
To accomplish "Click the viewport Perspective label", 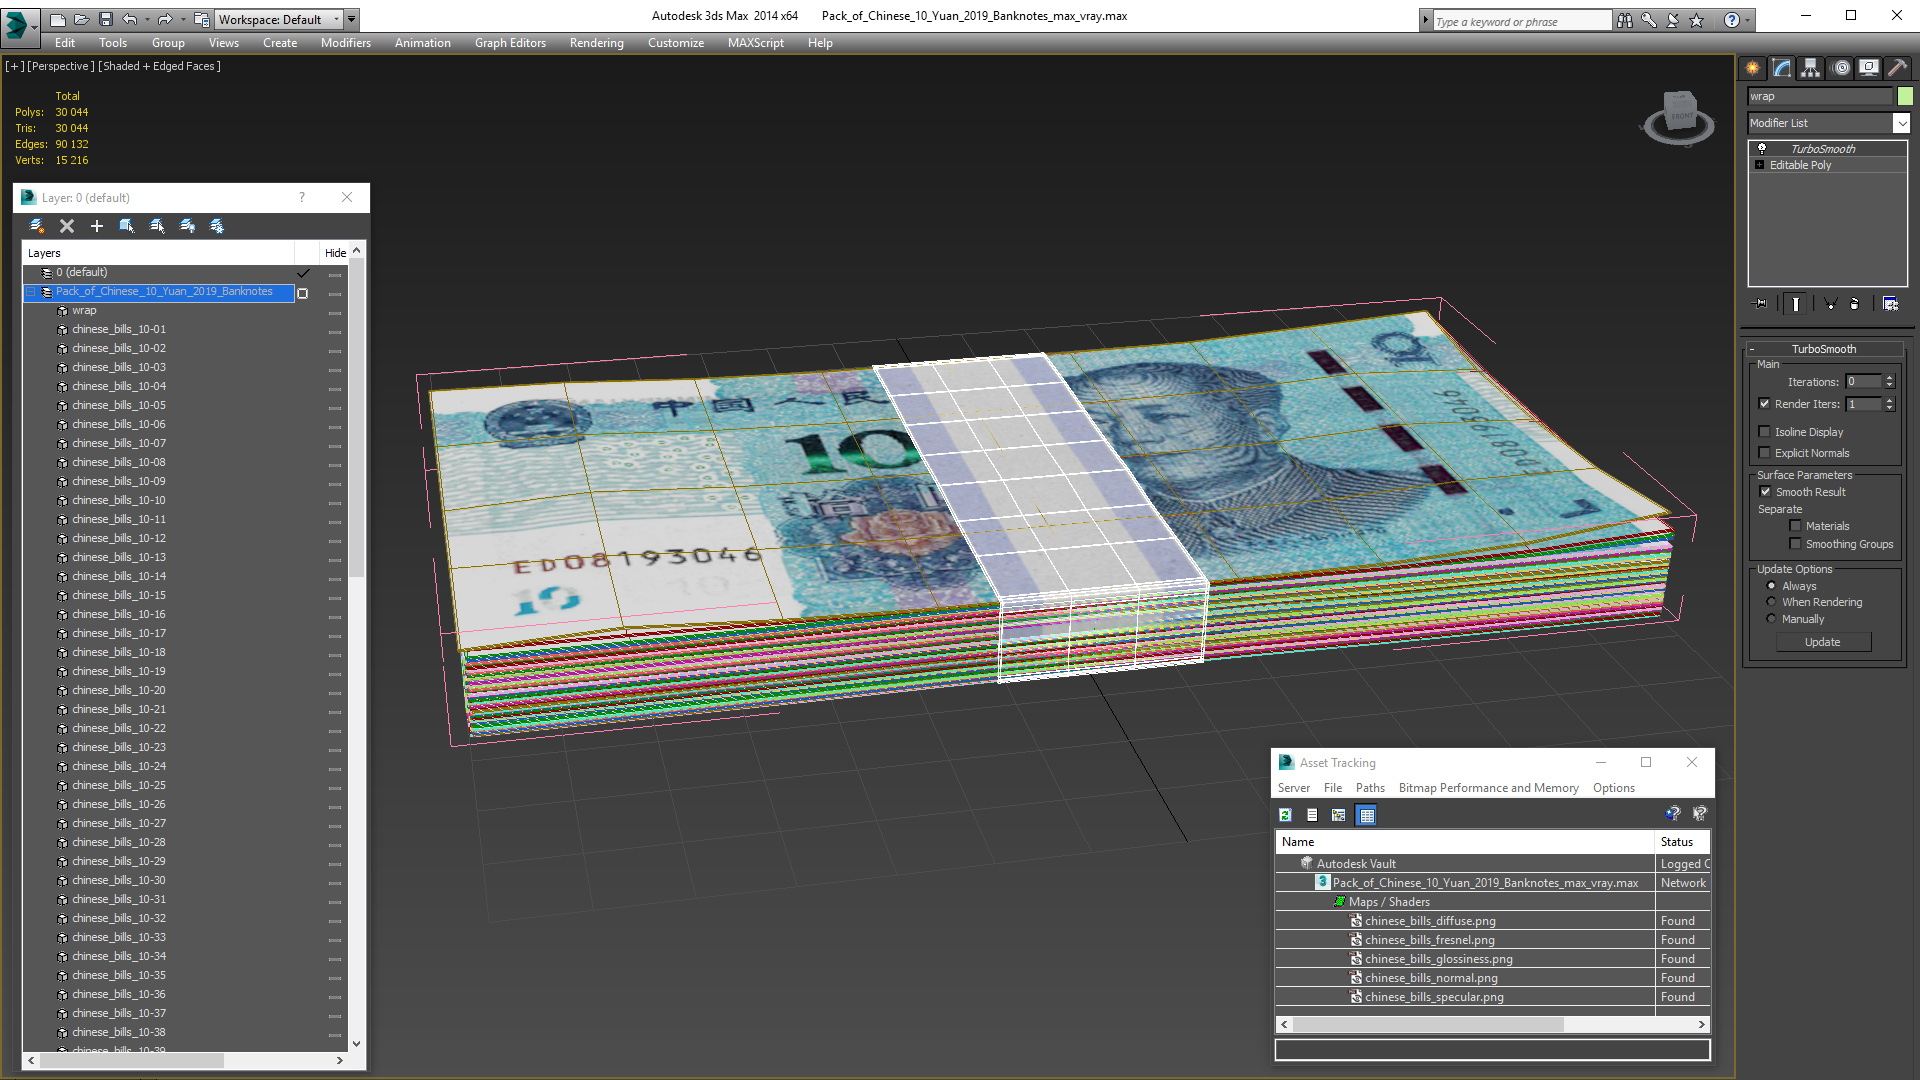I will (x=61, y=66).
